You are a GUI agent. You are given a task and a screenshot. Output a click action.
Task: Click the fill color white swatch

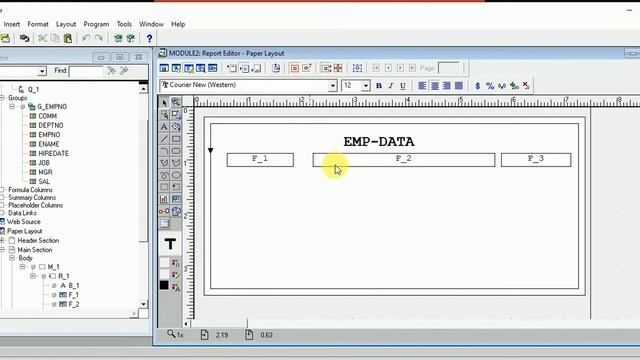pos(164,262)
